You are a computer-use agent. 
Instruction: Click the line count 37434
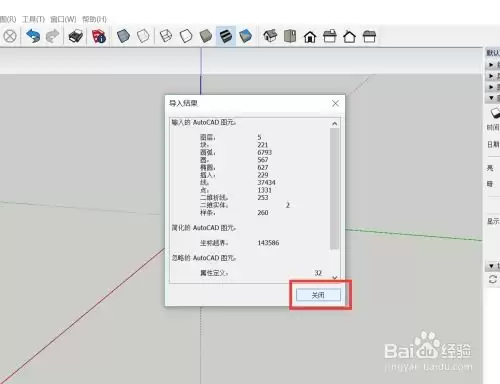point(266,182)
